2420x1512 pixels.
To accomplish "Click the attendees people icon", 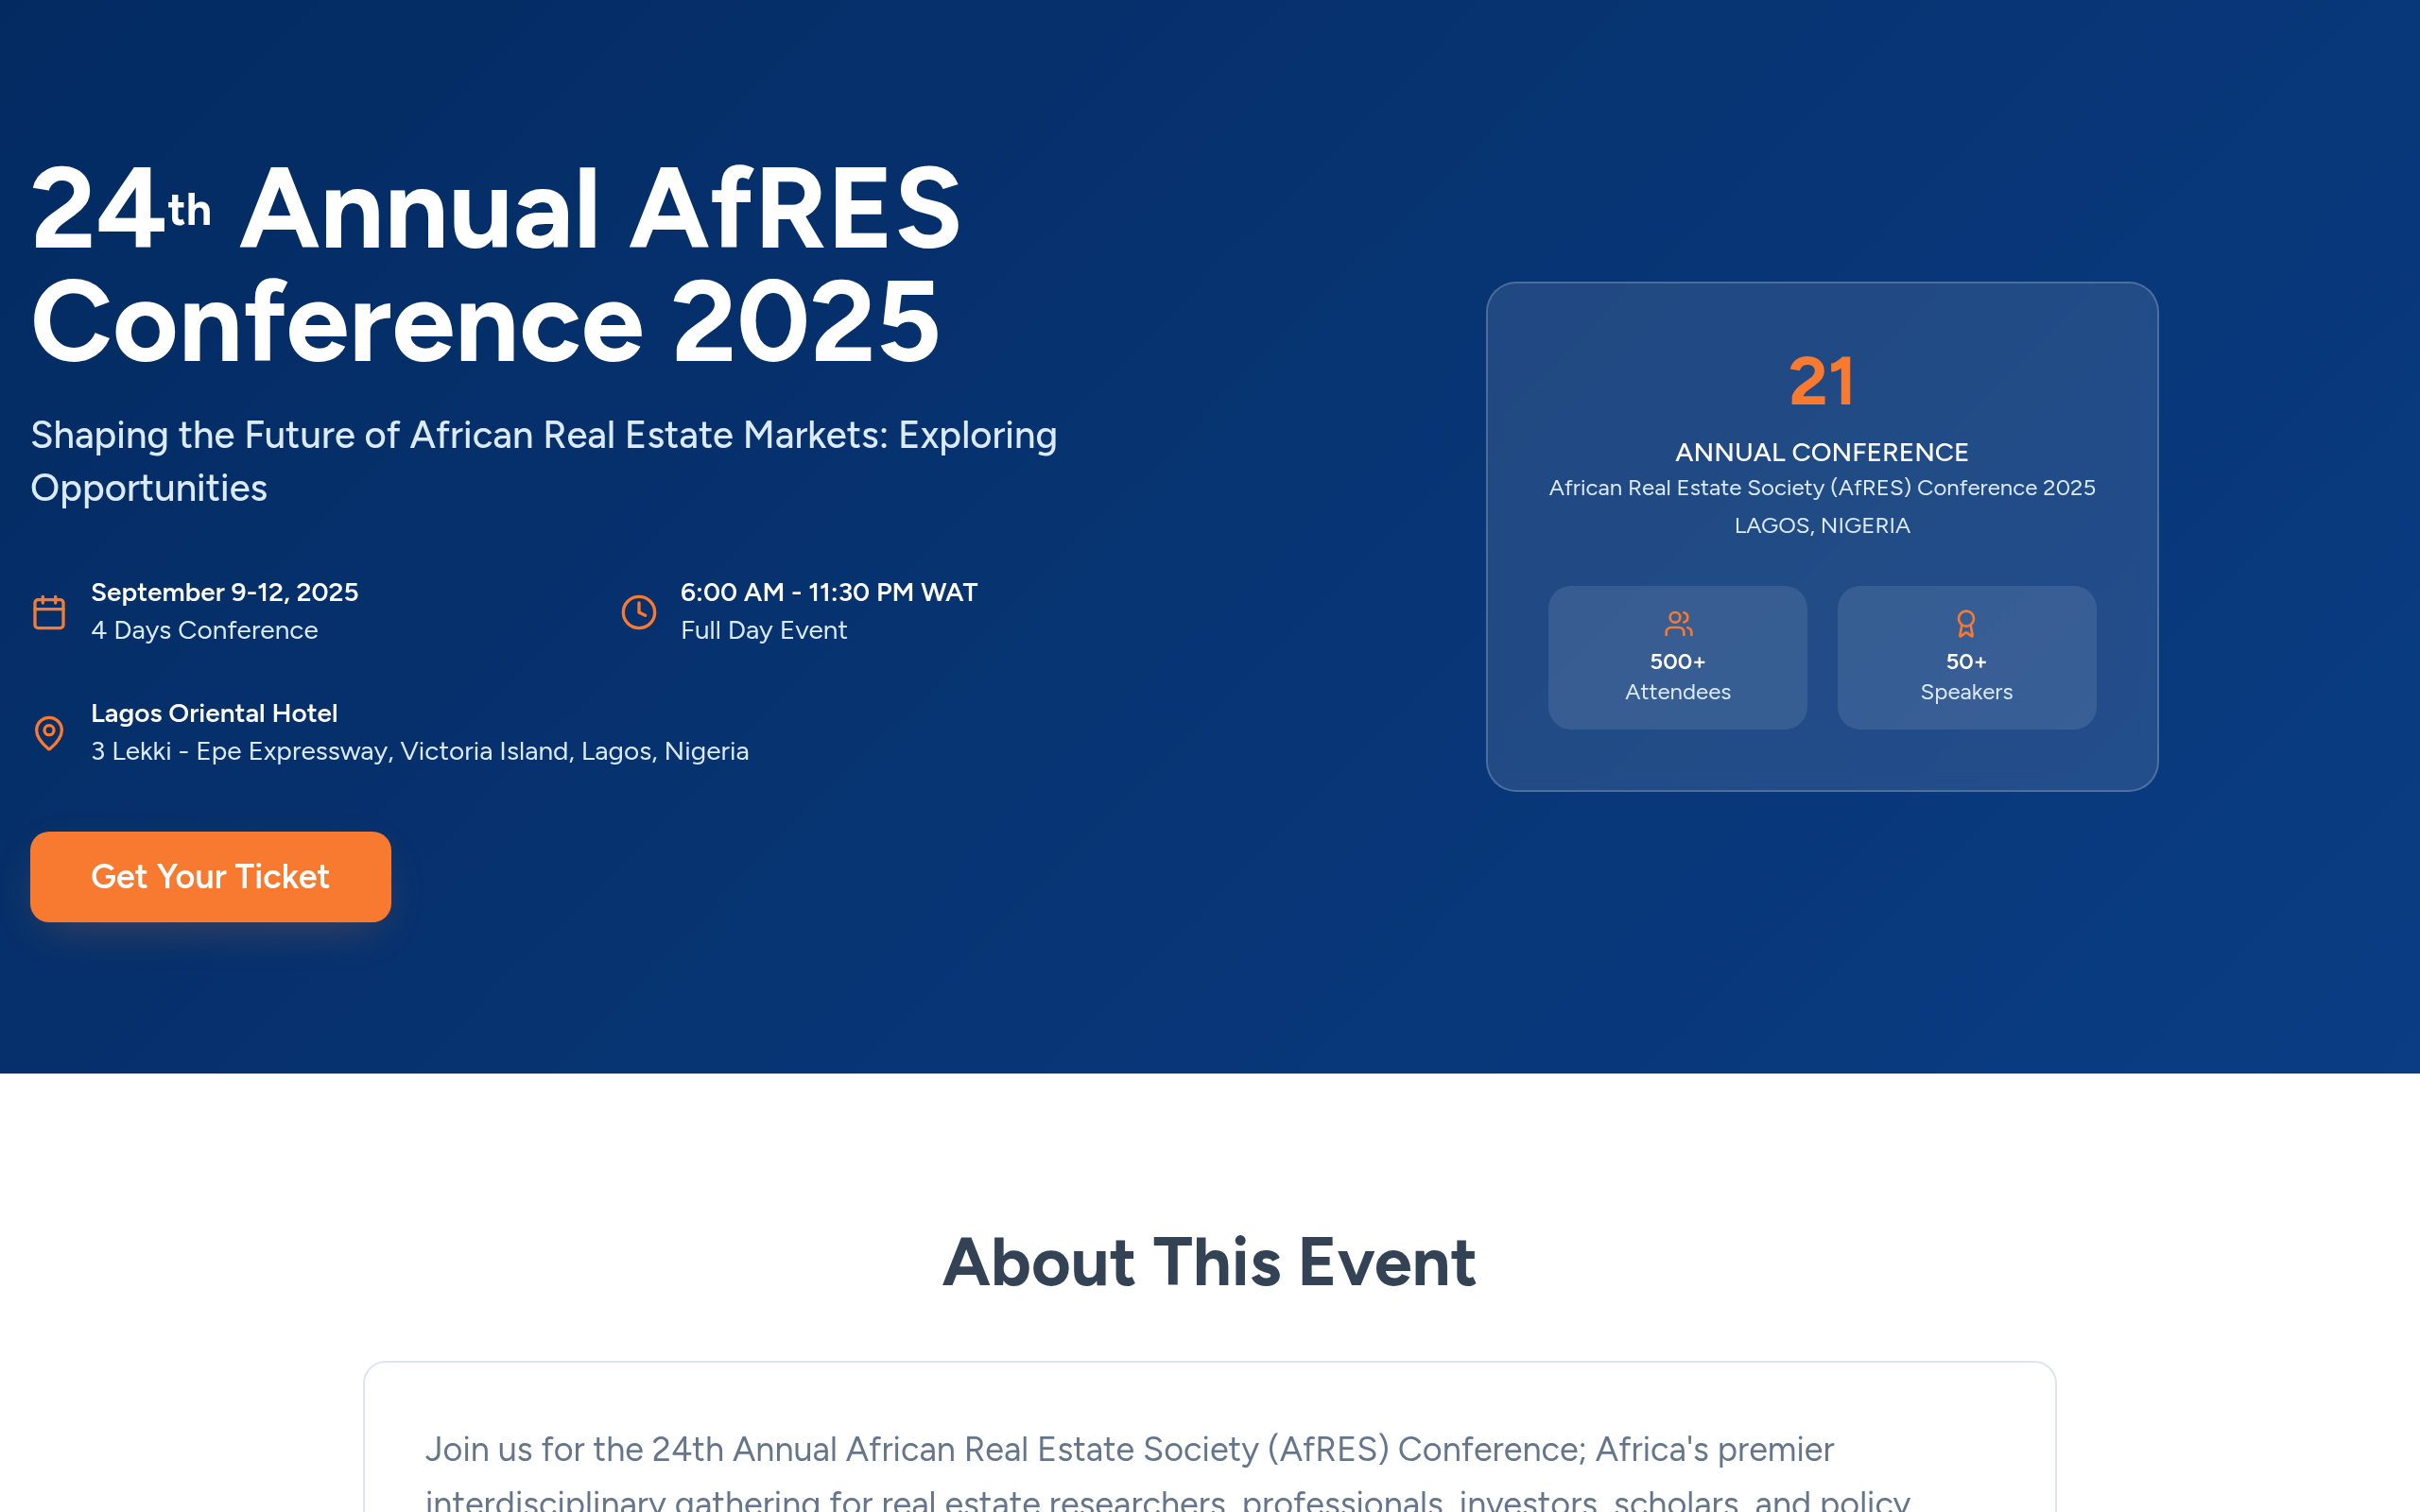I will point(1678,624).
